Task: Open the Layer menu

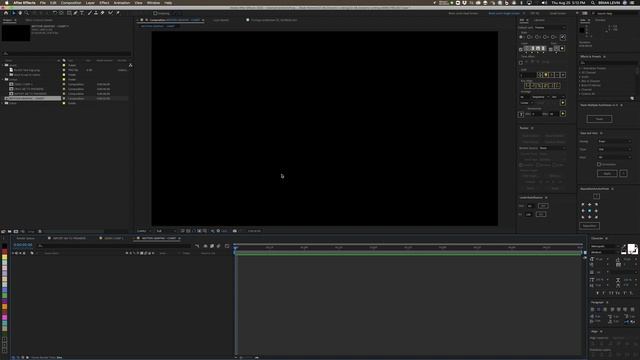Action: point(90,3)
